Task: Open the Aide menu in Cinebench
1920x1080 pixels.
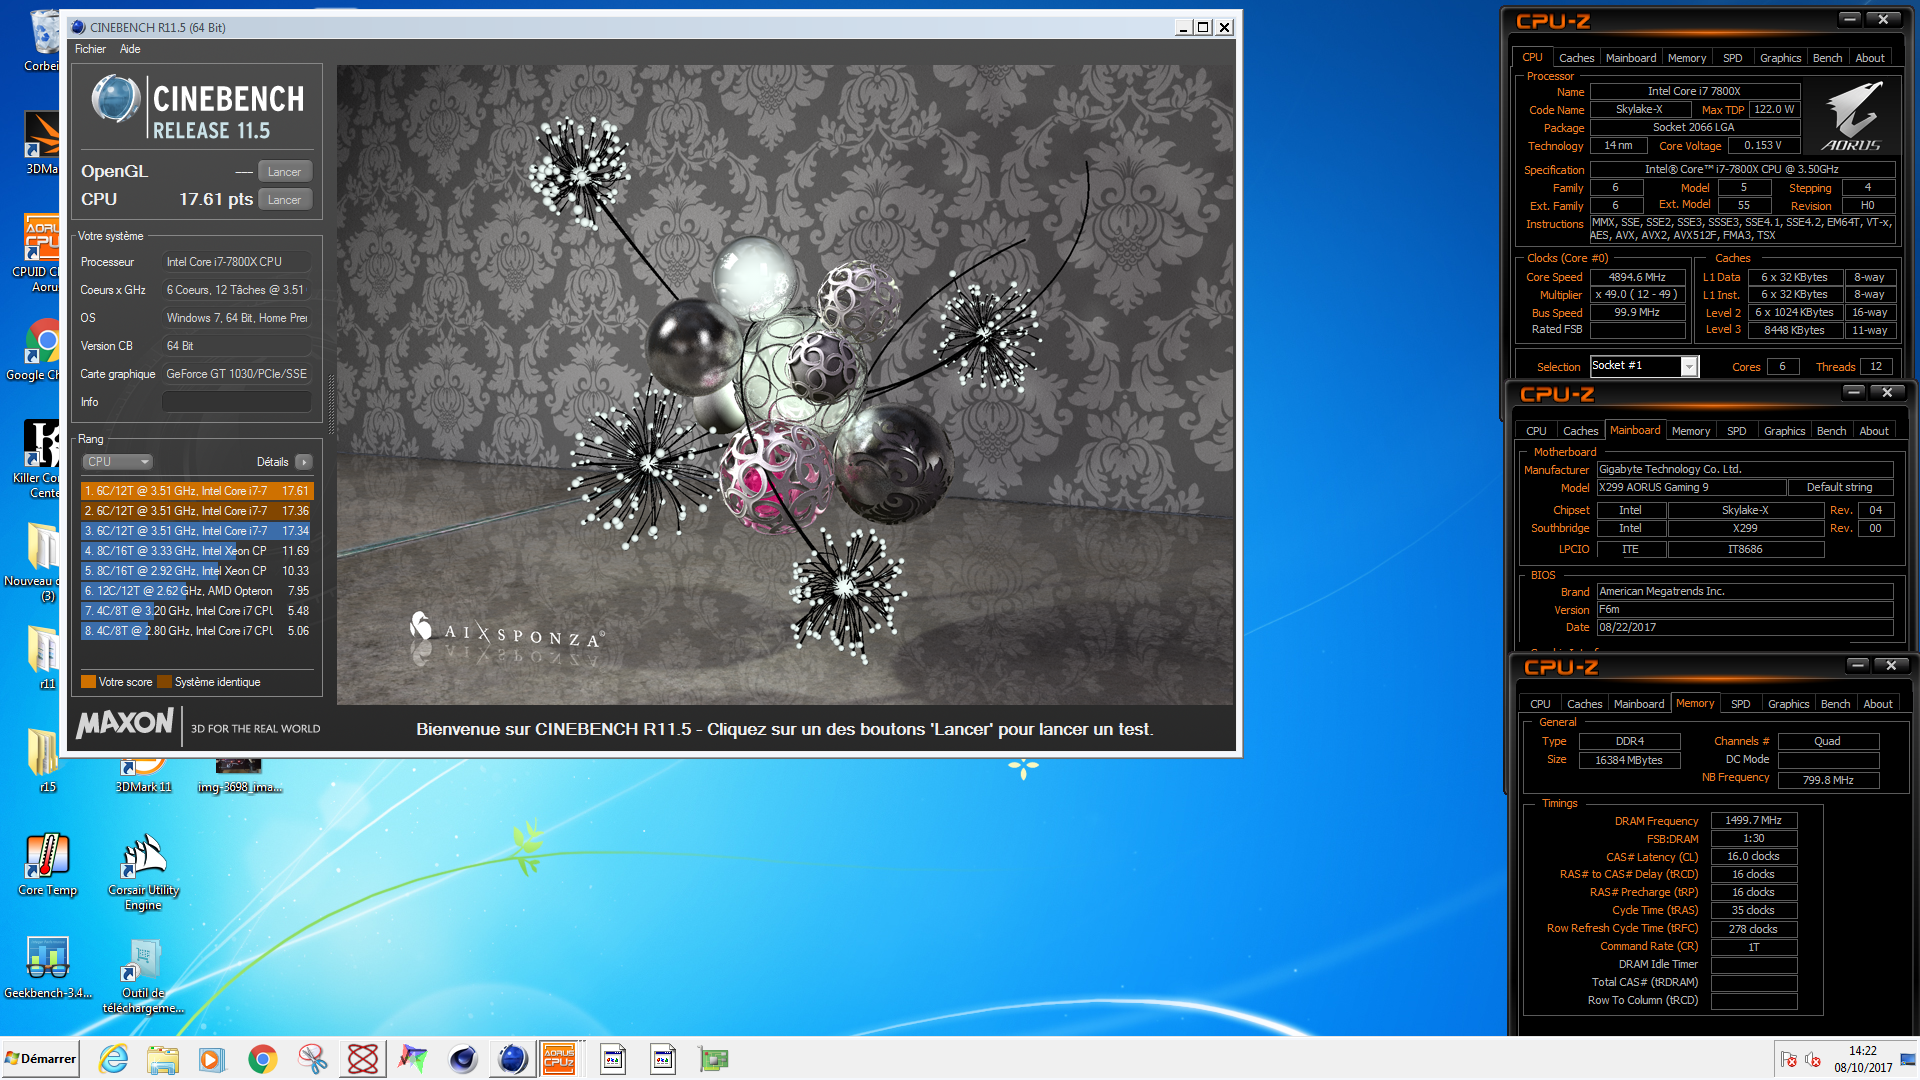Action: click(130, 49)
